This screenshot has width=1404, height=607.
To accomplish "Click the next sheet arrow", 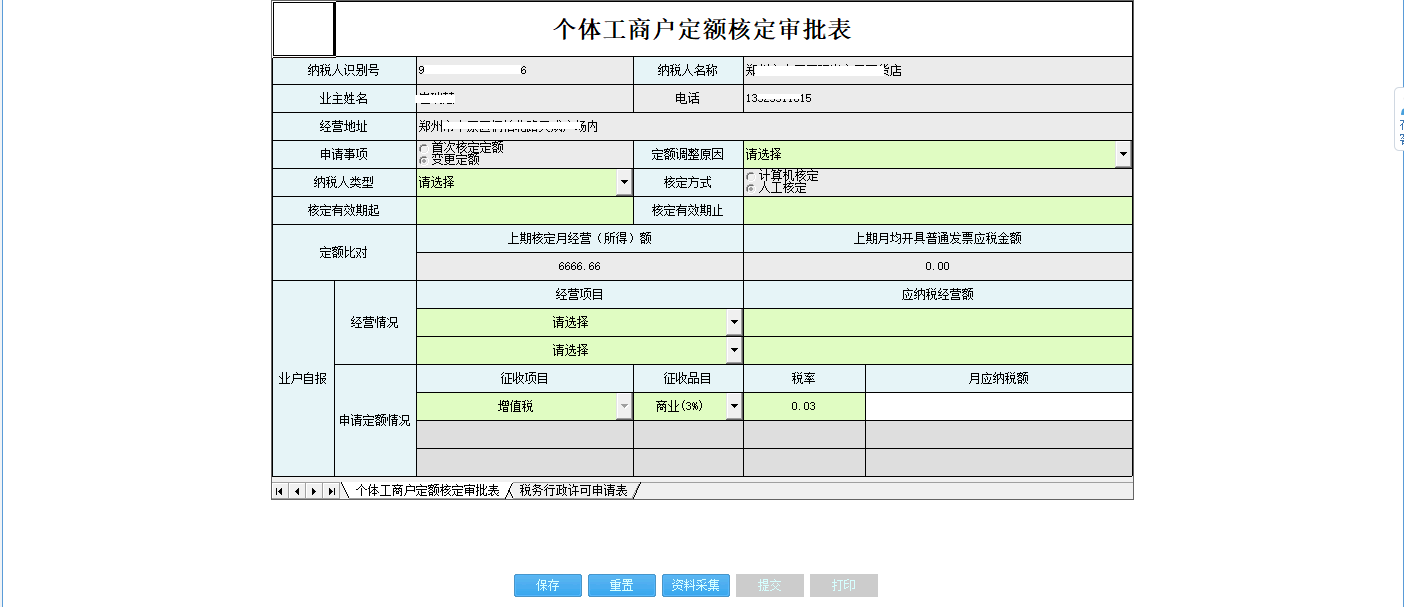I will [312, 490].
